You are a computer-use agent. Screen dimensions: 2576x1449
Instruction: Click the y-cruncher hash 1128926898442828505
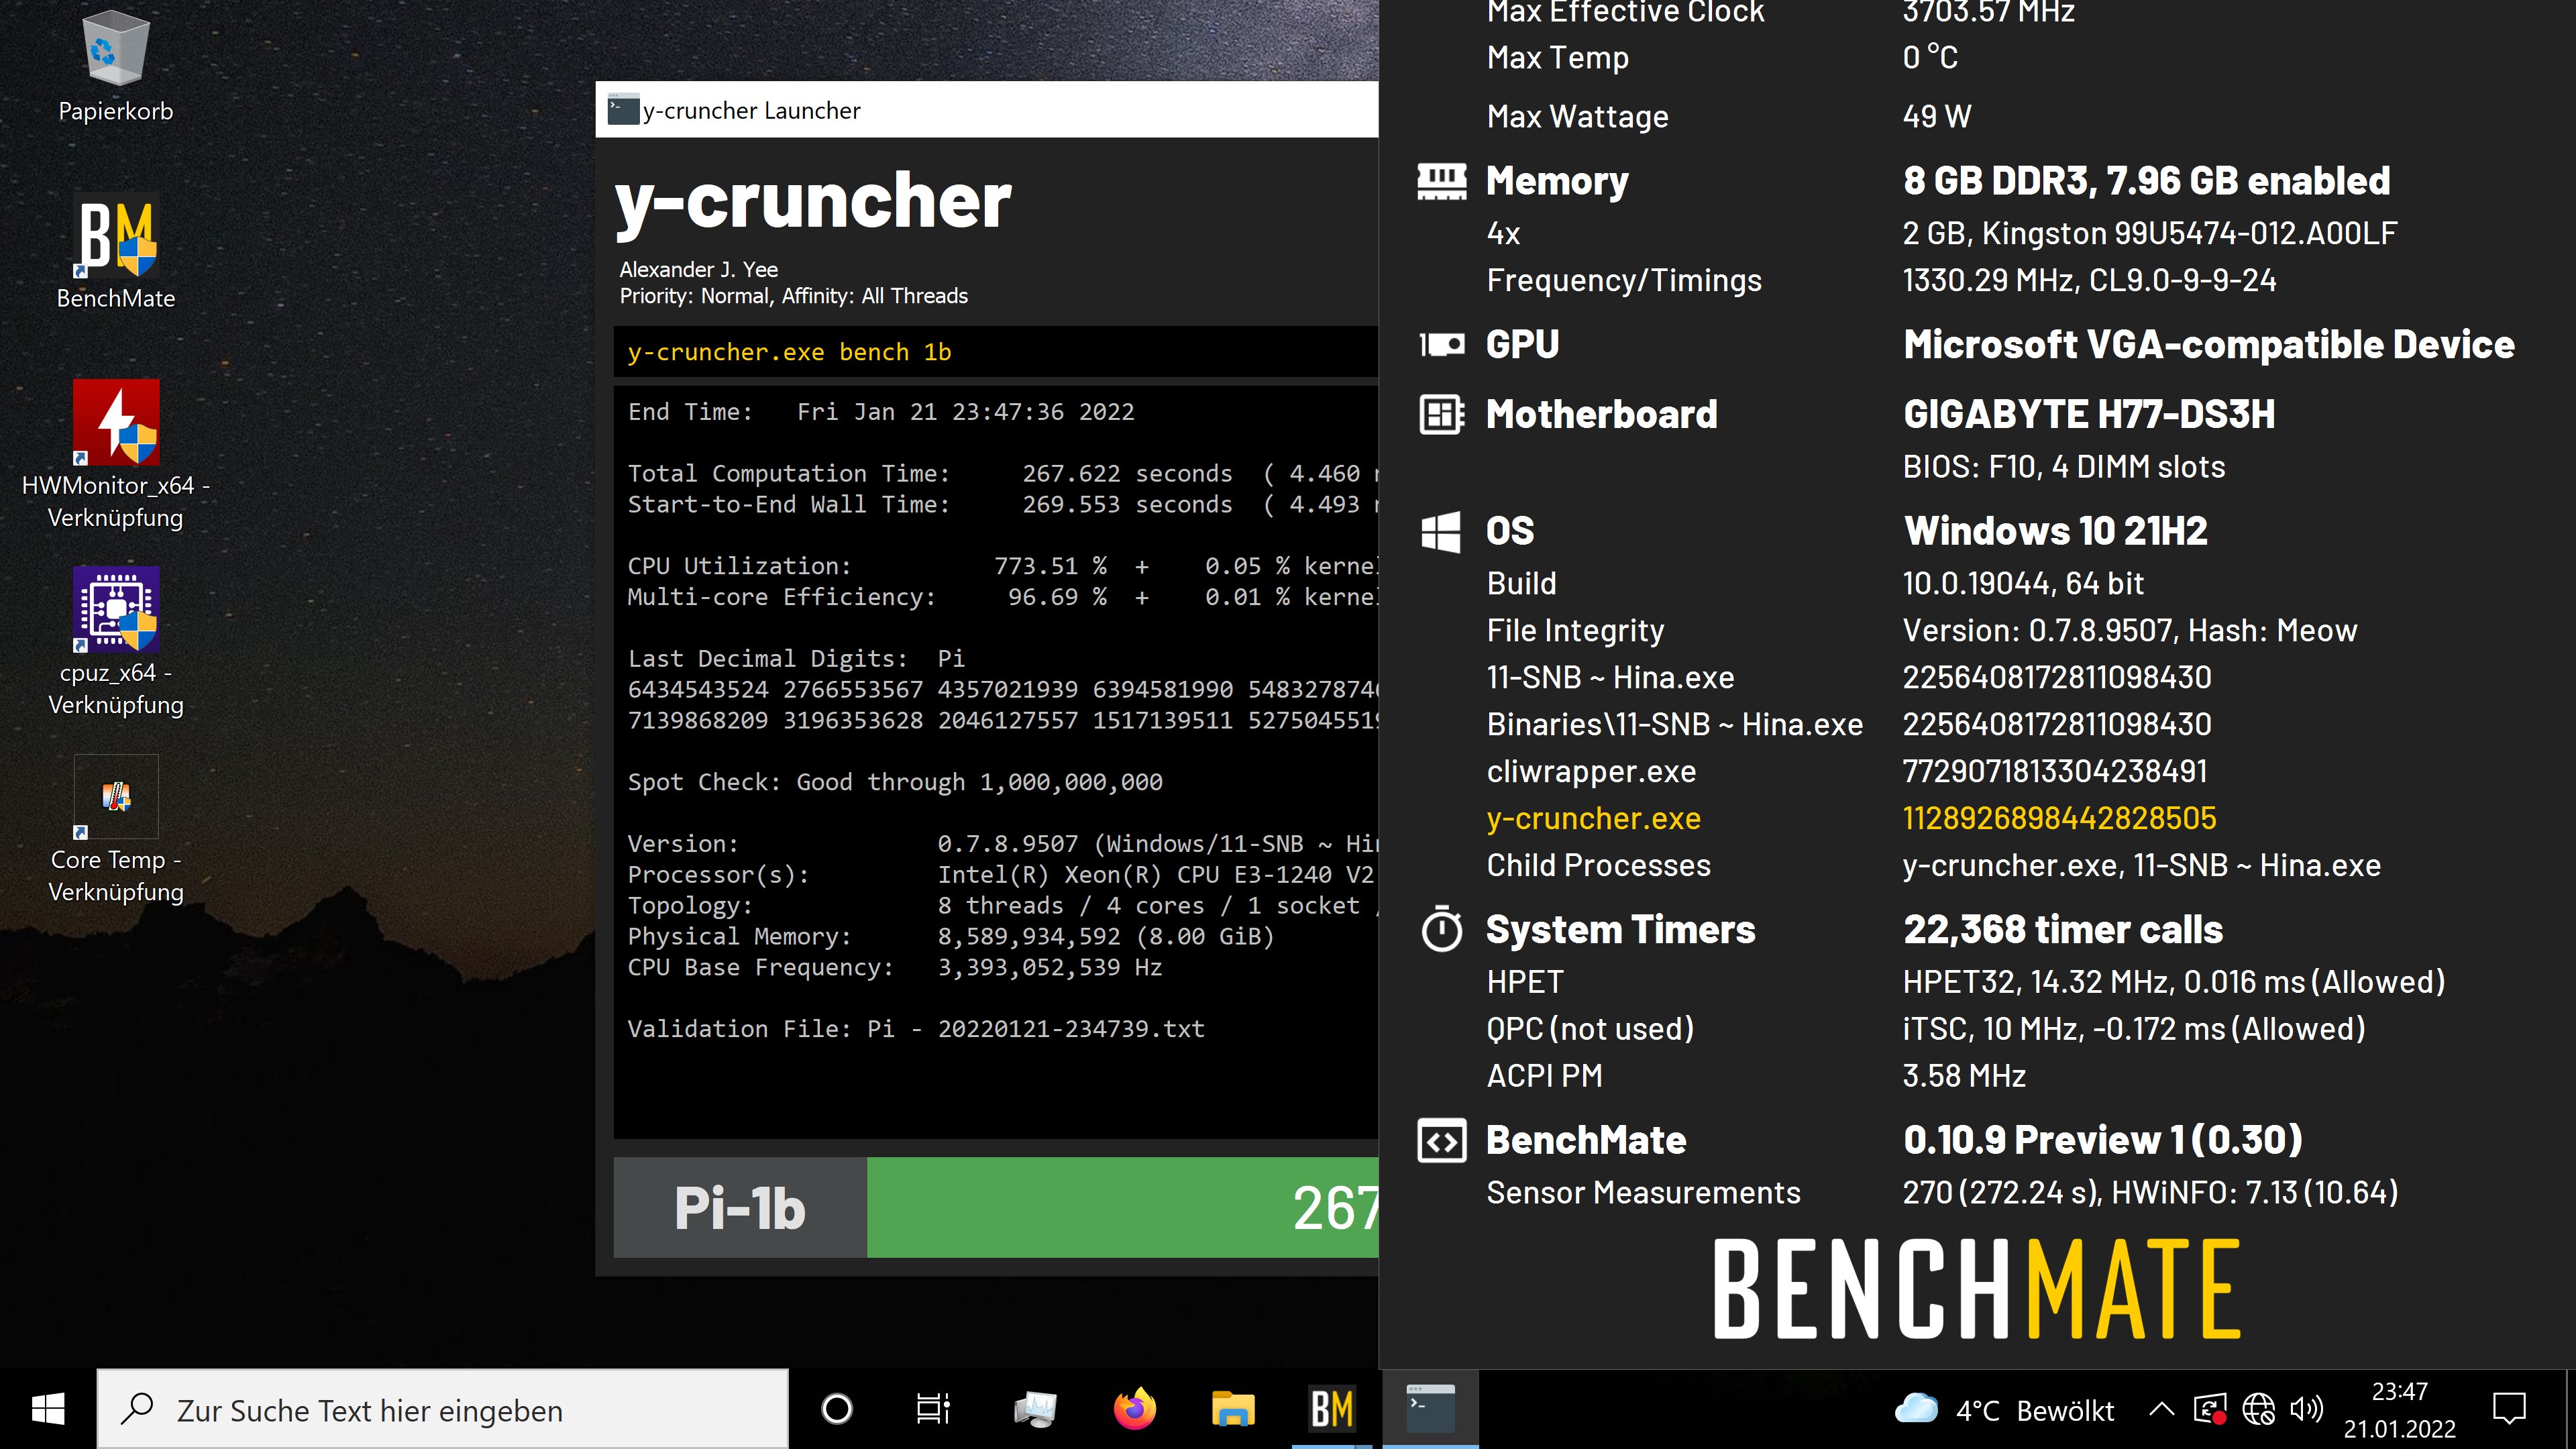[2059, 818]
